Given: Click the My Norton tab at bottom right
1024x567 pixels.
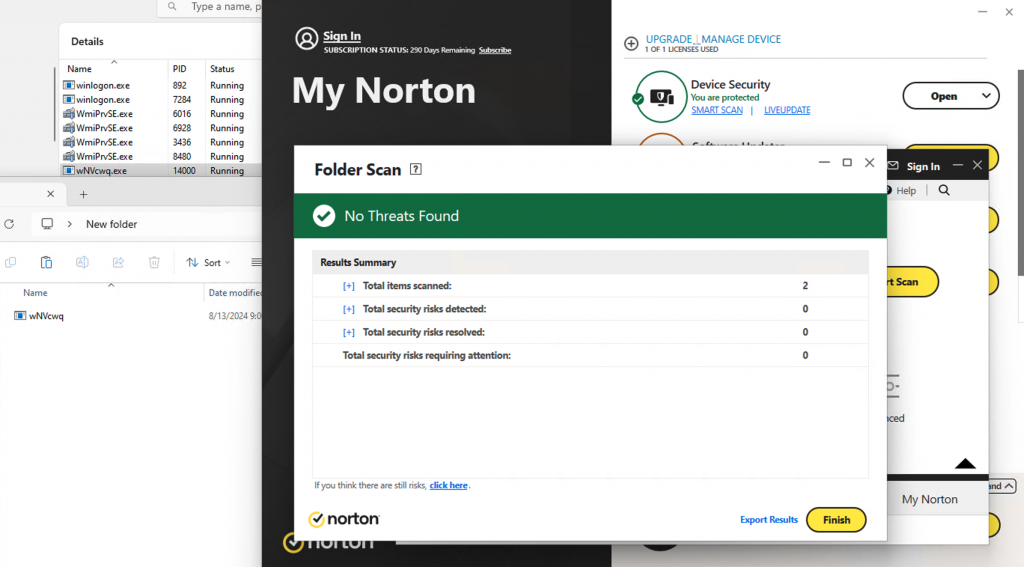Looking at the screenshot, I should coord(929,499).
